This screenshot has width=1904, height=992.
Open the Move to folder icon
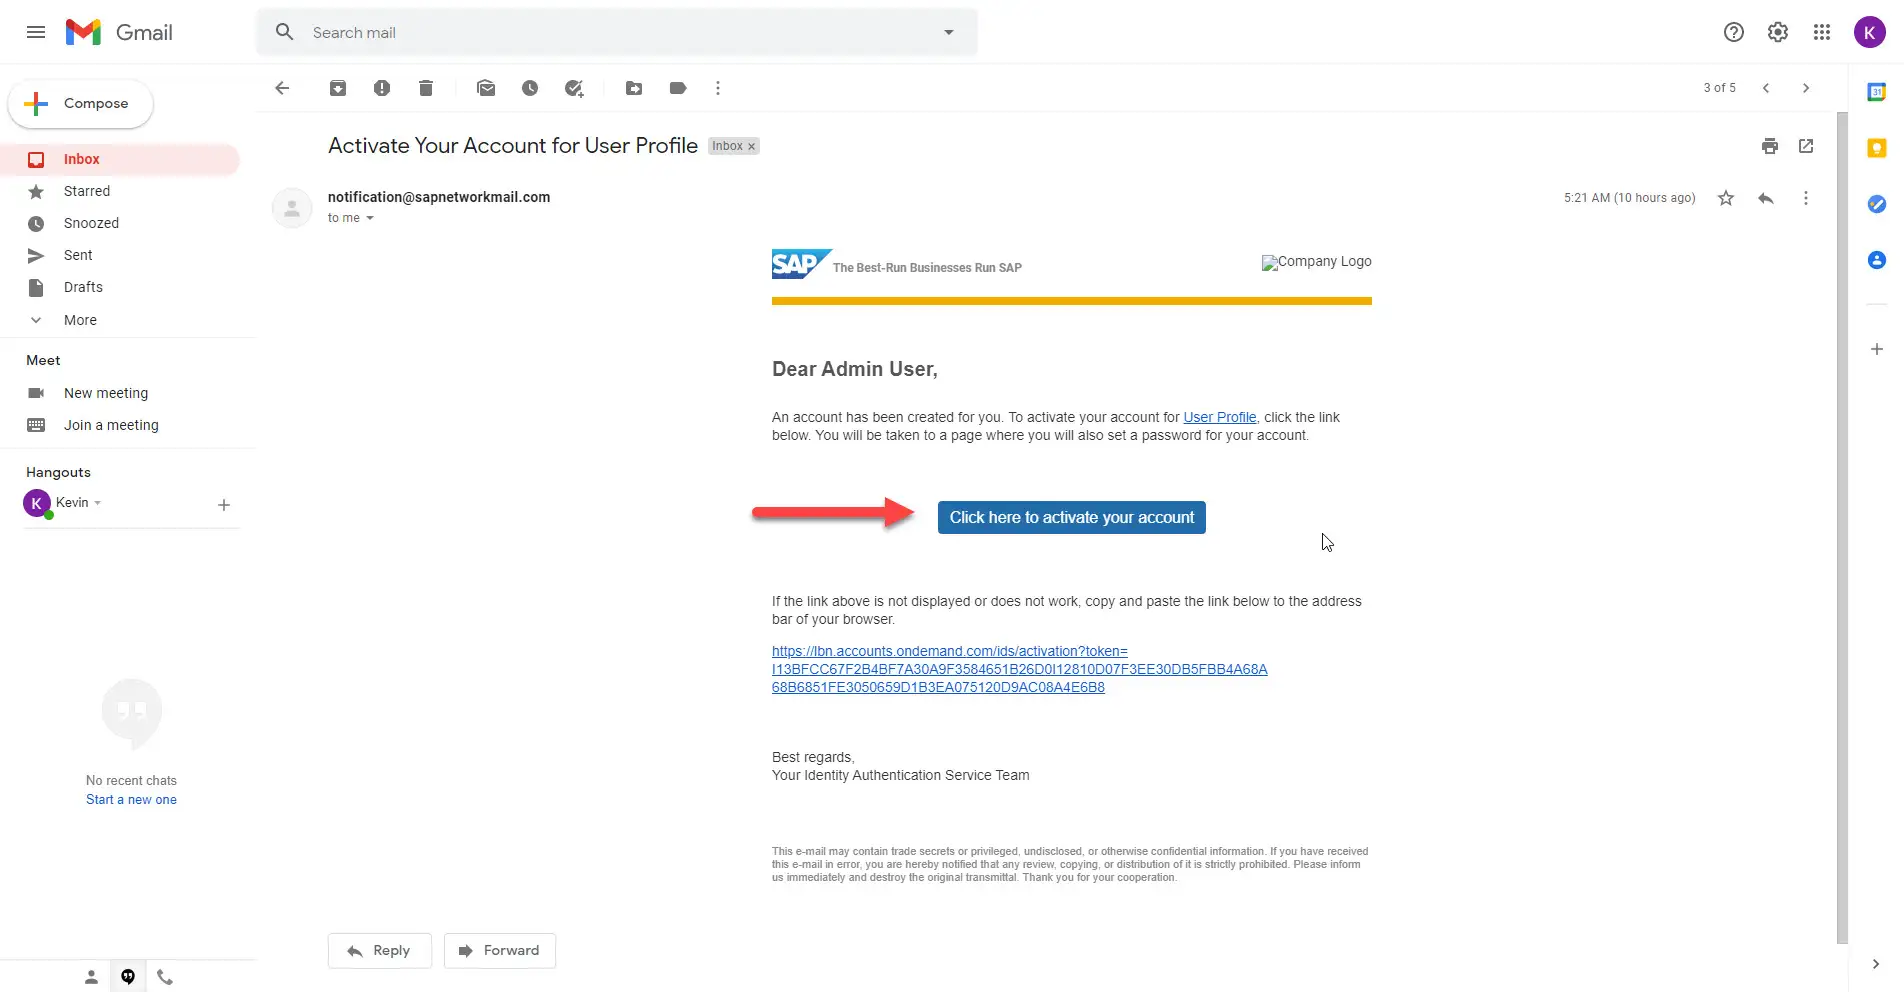click(x=634, y=88)
